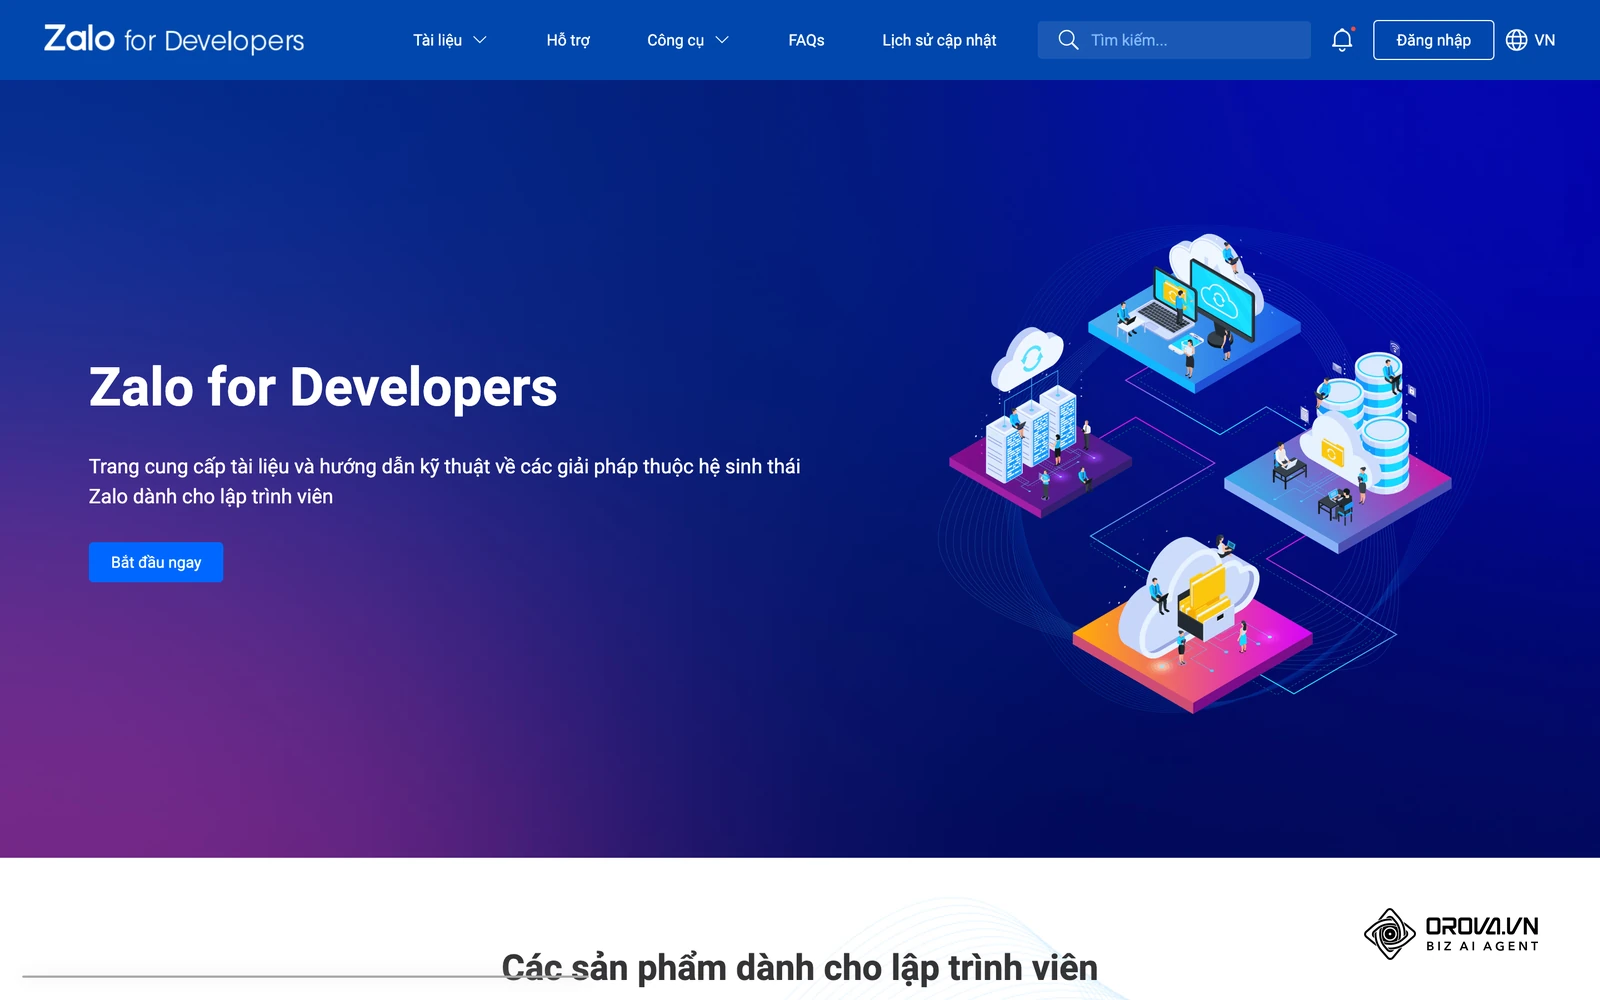This screenshot has width=1600, height=1000.
Task: Click the Các sản phẩm dành cho lập trình viên heading
Action: [800, 967]
